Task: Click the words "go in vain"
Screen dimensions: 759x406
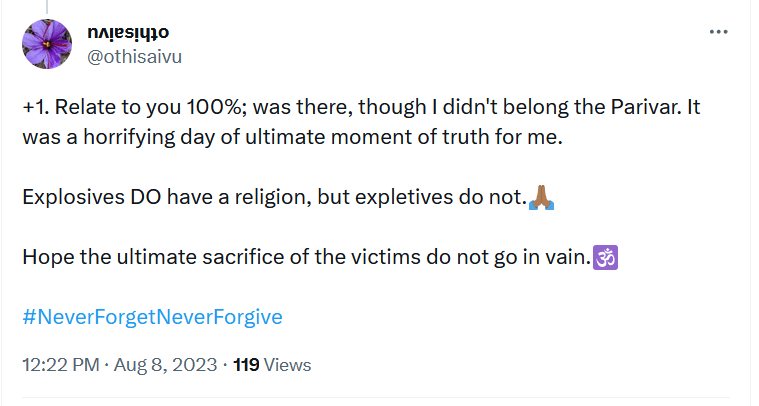Action: click(x=547, y=257)
